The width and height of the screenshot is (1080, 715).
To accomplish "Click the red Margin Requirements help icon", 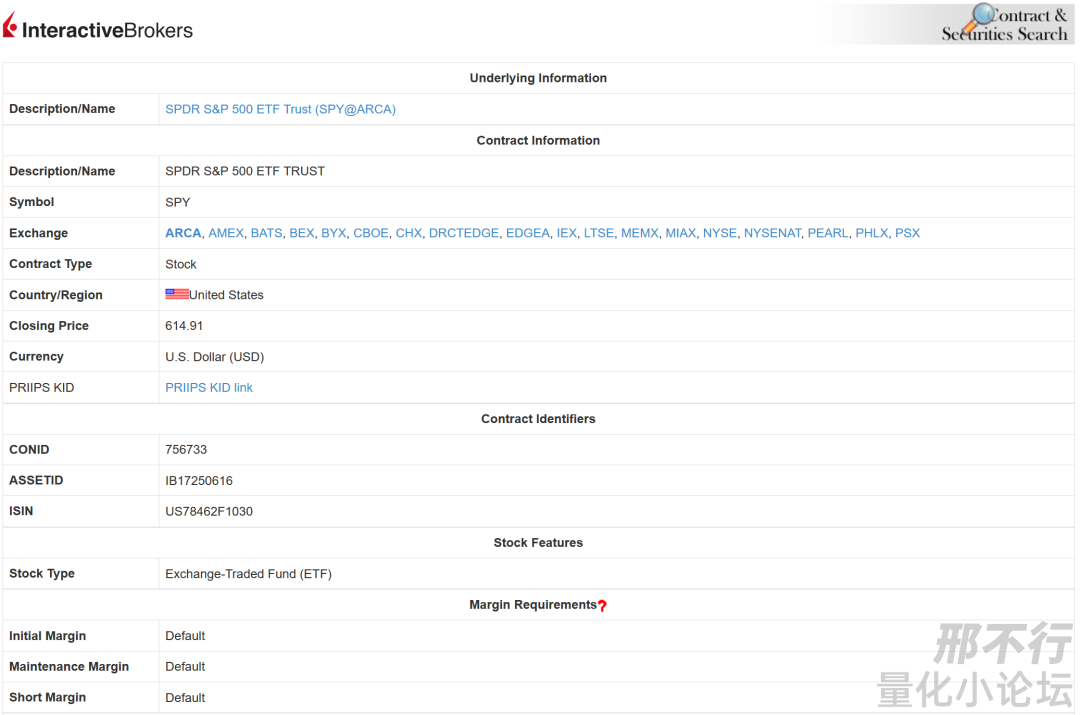I will tap(603, 605).
